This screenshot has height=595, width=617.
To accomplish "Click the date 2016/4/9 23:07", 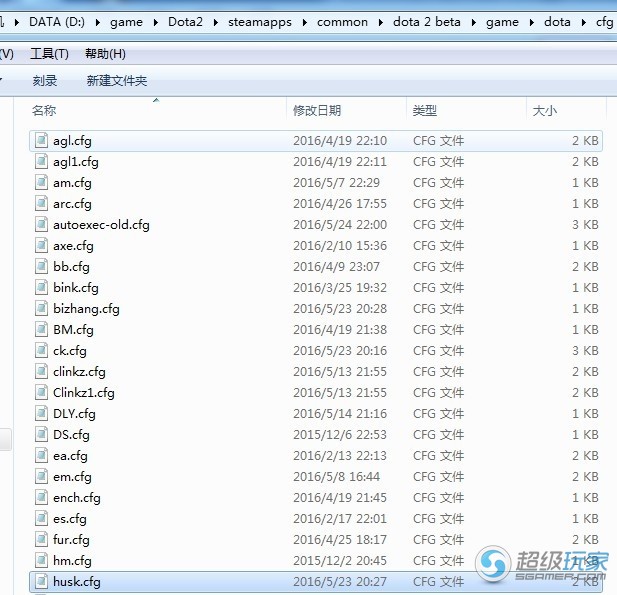I will pyautogui.click(x=336, y=266).
